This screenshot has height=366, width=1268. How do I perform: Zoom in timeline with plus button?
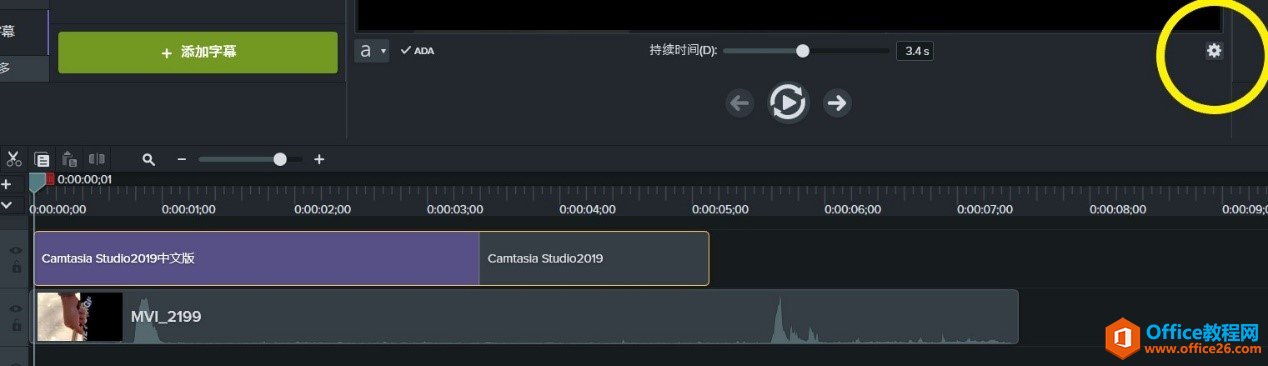(x=319, y=159)
